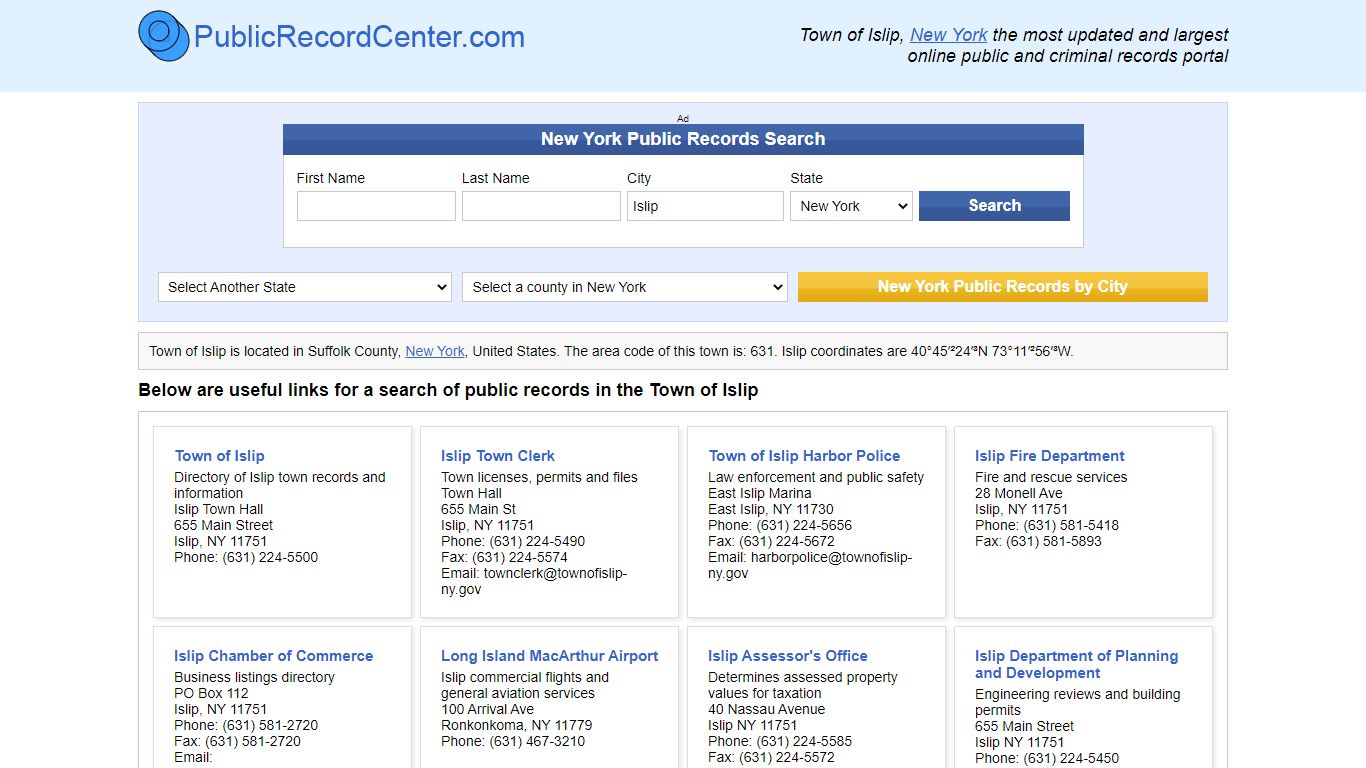Screen dimensions: 1366x768
Task: Open the Islip Fire Department link
Action: (1050, 456)
